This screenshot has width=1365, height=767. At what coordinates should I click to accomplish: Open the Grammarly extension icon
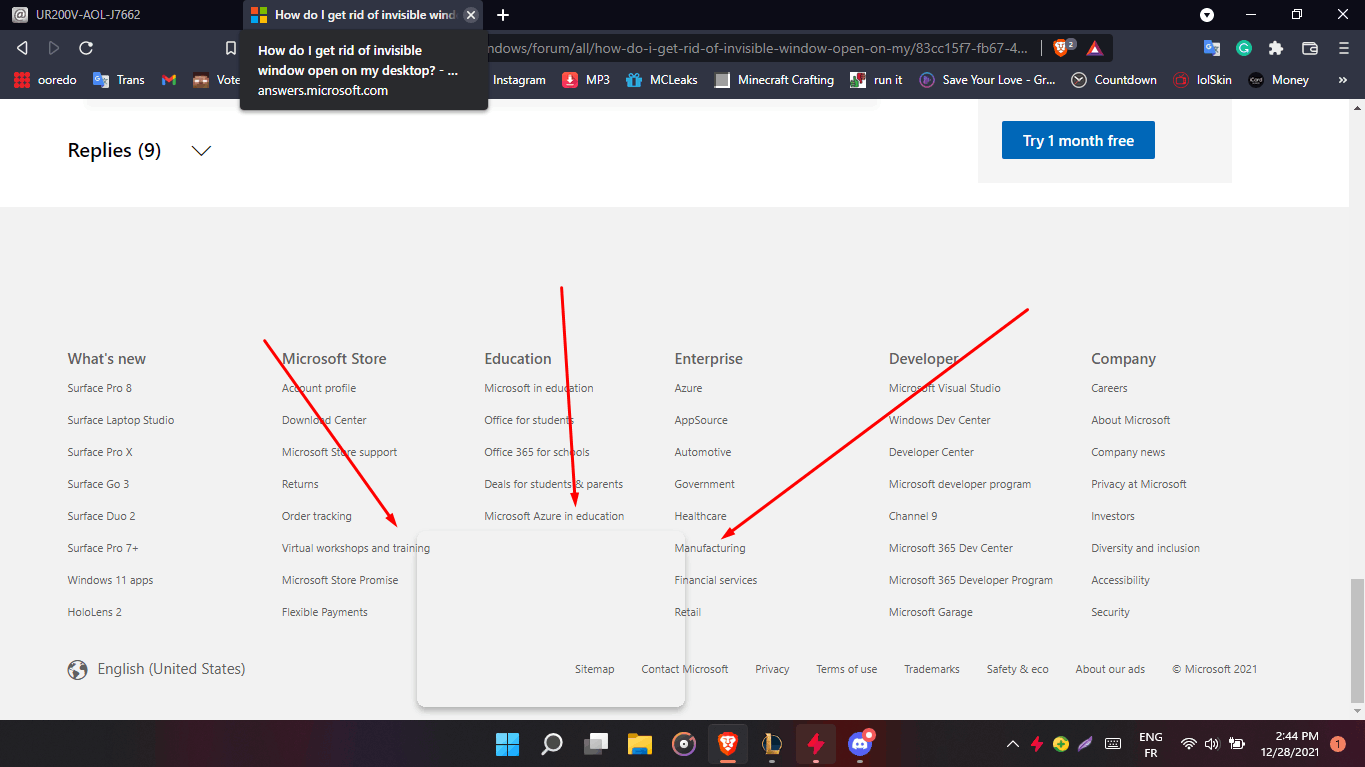click(x=1244, y=48)
